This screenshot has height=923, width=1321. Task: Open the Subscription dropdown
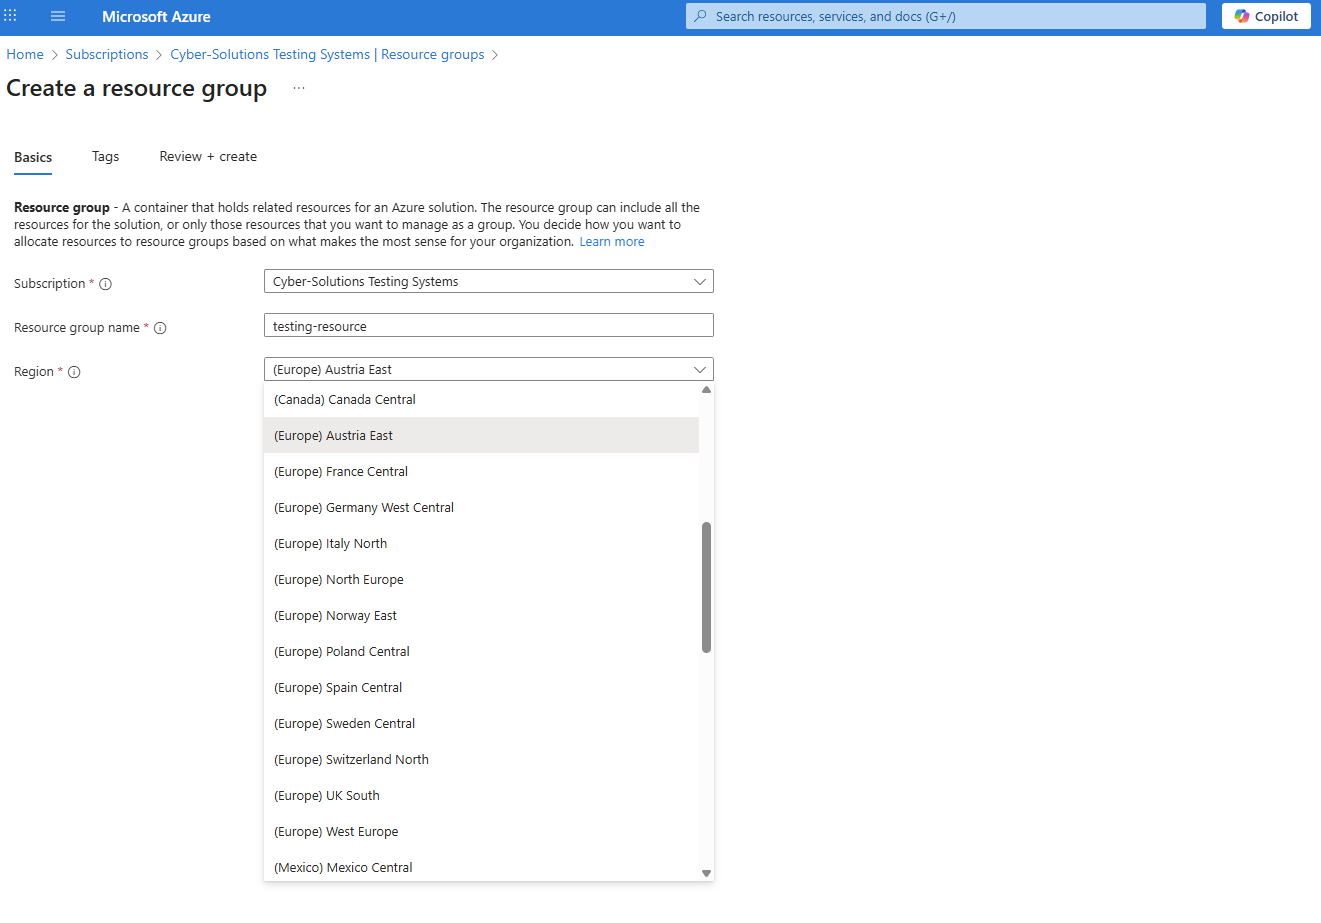click(488, 281)
